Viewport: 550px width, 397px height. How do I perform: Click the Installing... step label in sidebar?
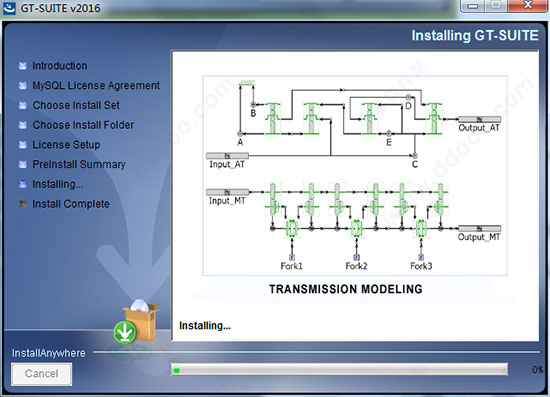pos(58,184)
